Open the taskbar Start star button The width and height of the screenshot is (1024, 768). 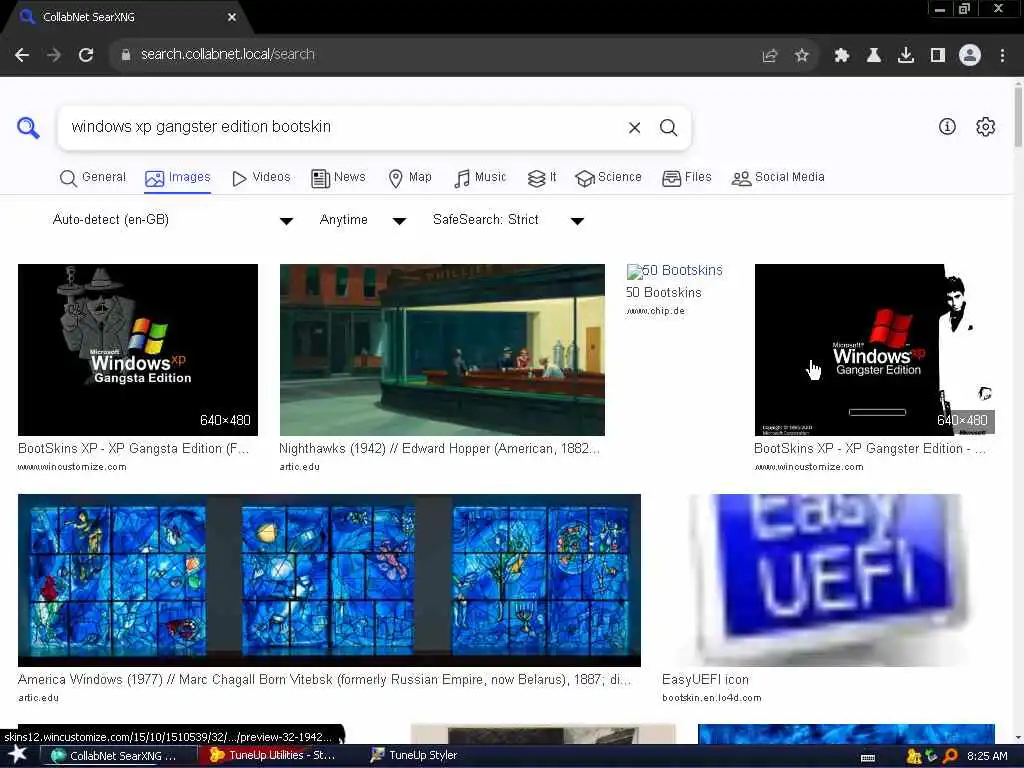(17, 755)
